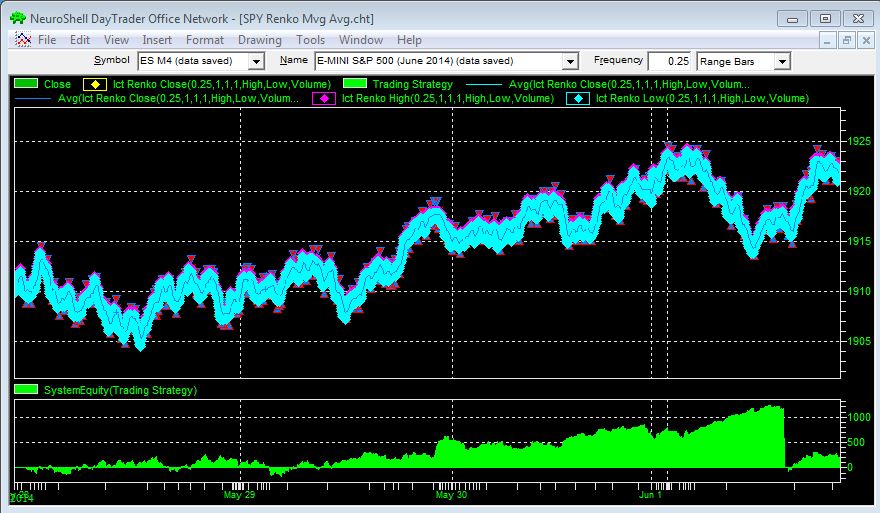
Task: Click the 1905 price axis label
Action: pyautogui.click(x=859, y=341)
